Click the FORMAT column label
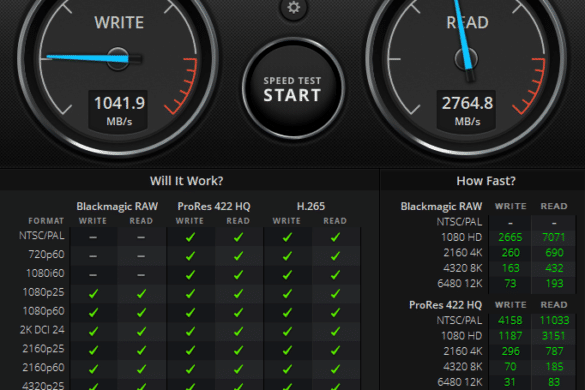 pos(46,221)
